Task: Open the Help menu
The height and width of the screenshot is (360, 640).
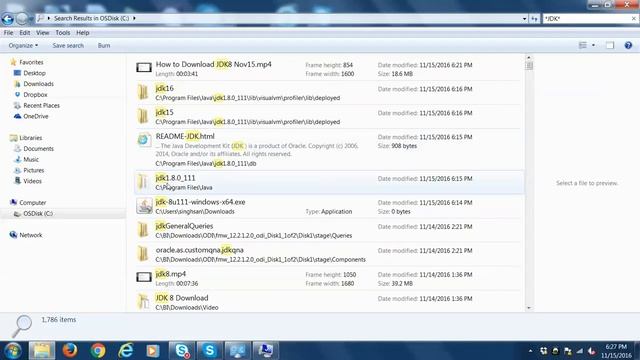Action: (82, 33)
